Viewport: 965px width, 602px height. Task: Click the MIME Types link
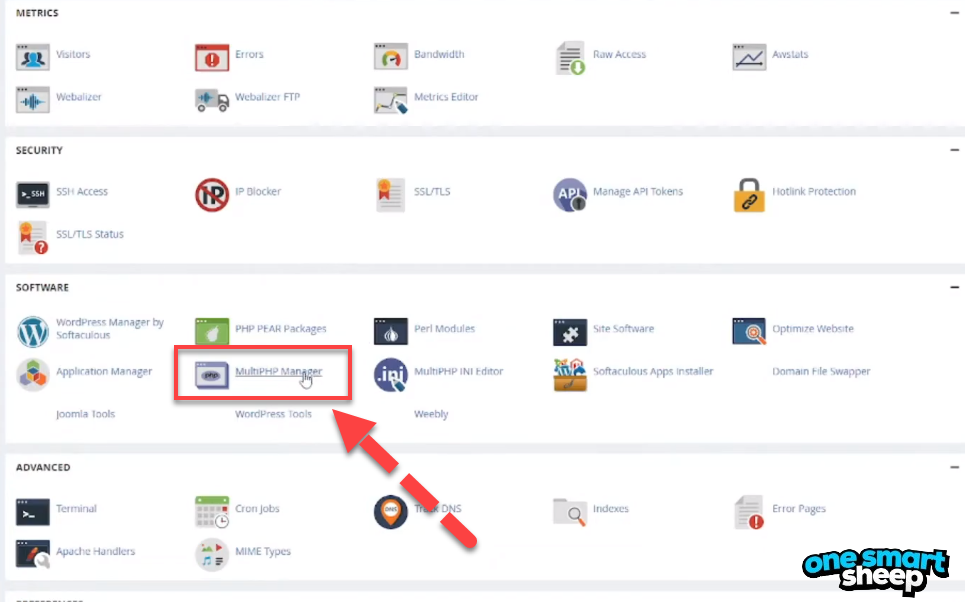coord(263,551)
